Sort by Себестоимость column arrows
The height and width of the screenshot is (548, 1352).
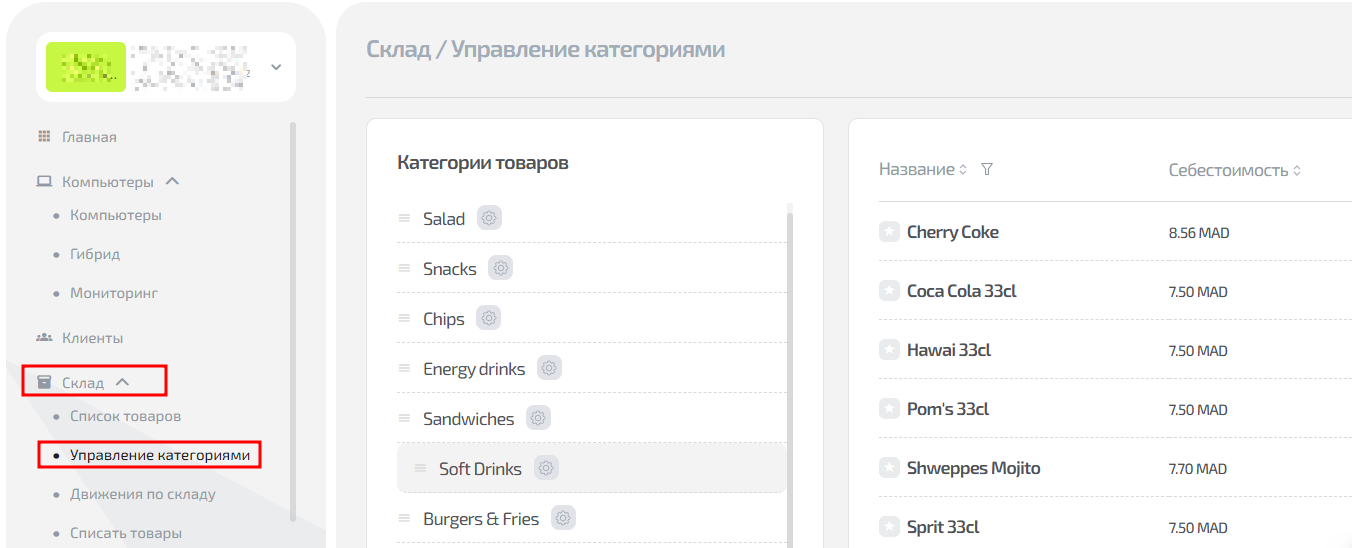pos(1297,171)
